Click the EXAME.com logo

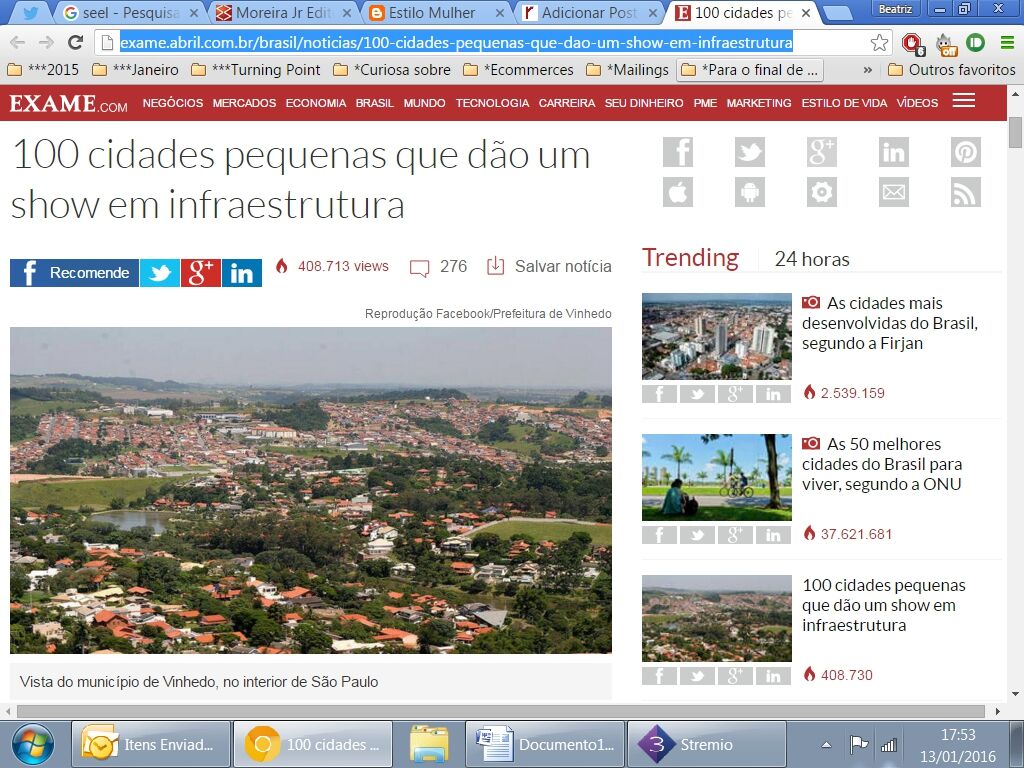(69, 103)
